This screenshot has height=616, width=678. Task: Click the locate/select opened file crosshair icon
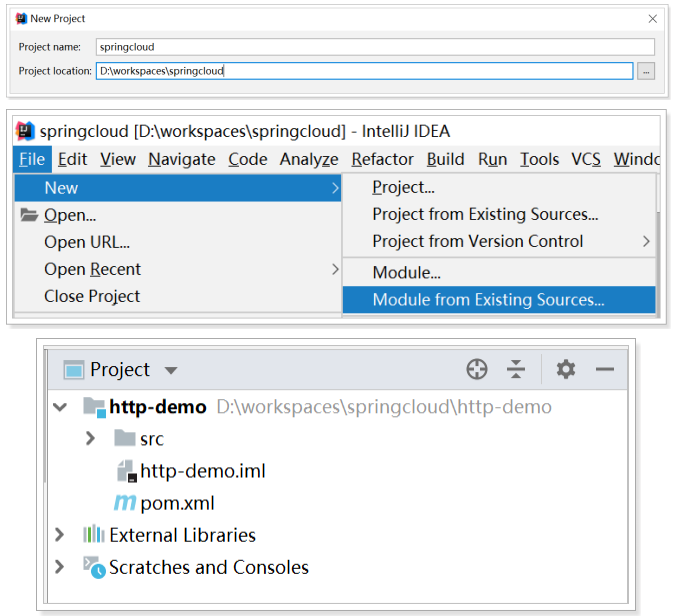point(477,369)
